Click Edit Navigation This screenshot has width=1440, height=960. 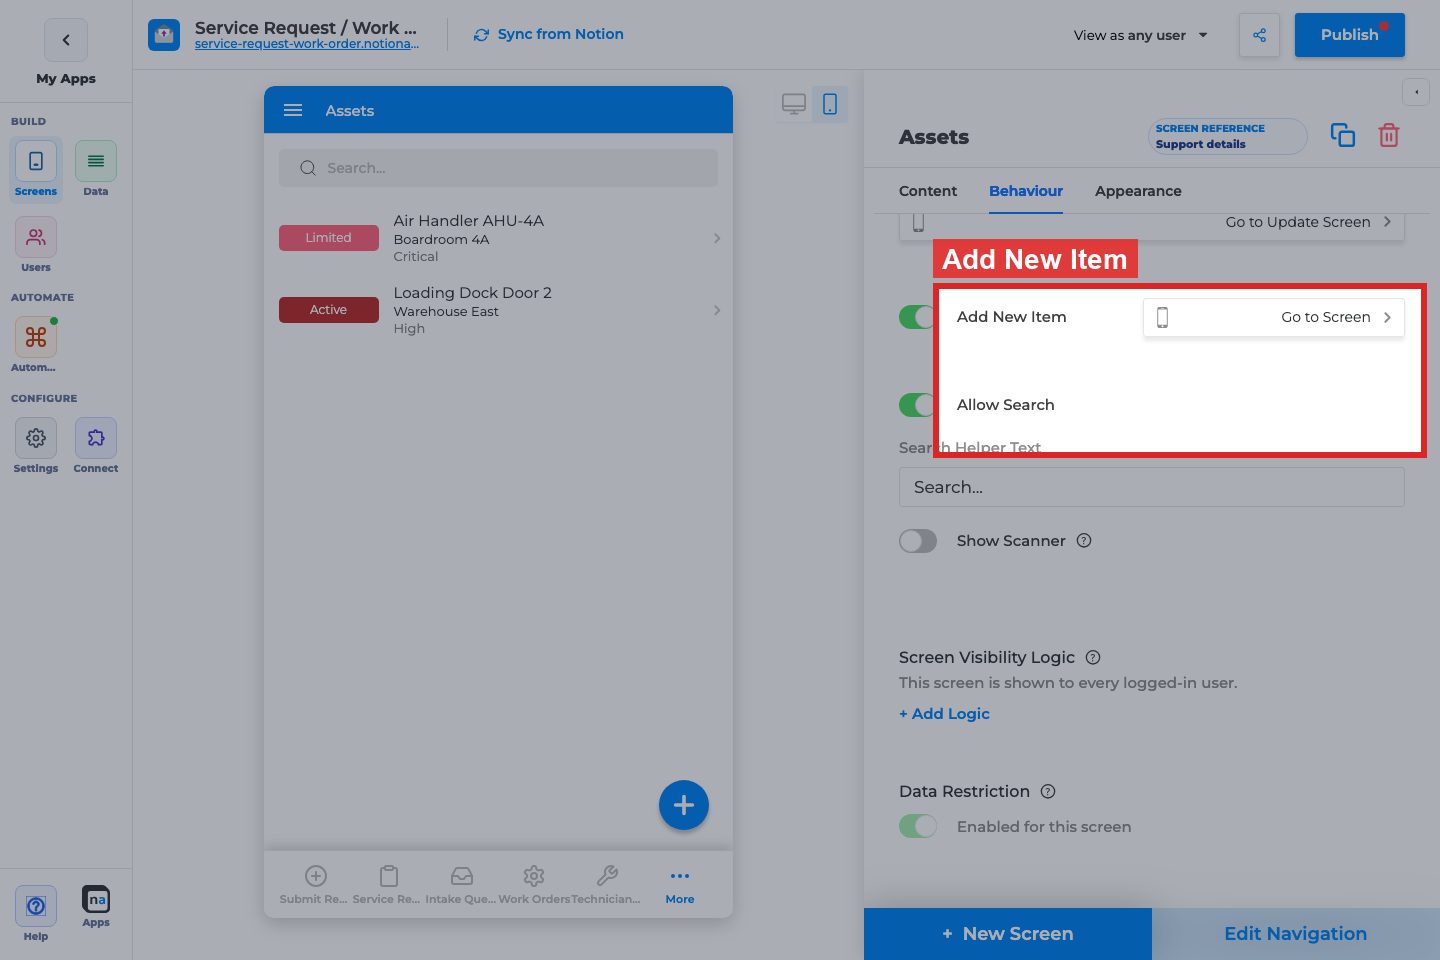click(x=1296, y=934)
